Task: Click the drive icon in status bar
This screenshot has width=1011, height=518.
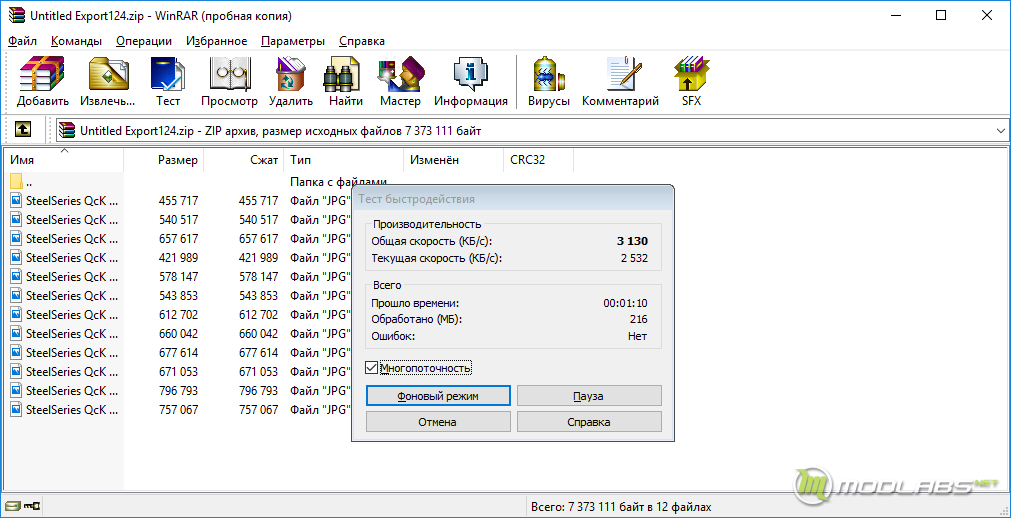Action: click(12, 506)
